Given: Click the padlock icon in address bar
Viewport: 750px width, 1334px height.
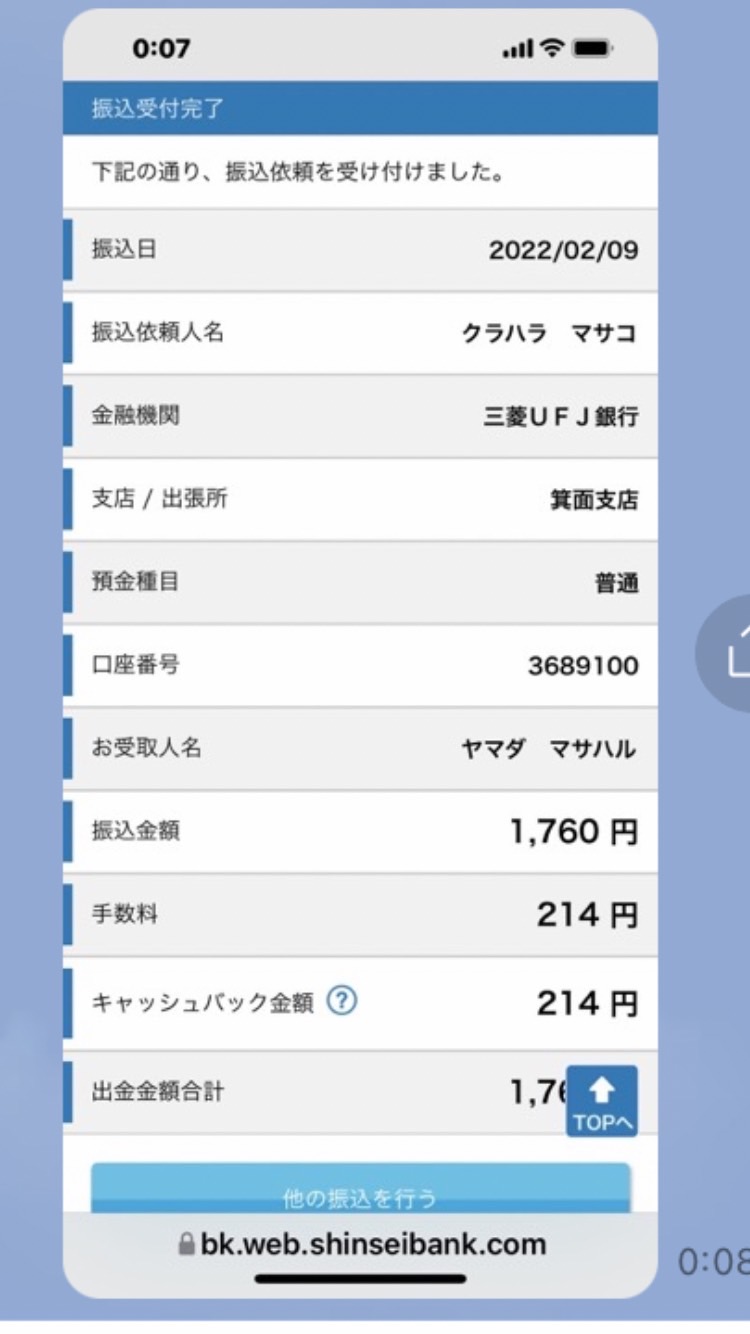Looking at the screenshot, I should (186, 1244).
